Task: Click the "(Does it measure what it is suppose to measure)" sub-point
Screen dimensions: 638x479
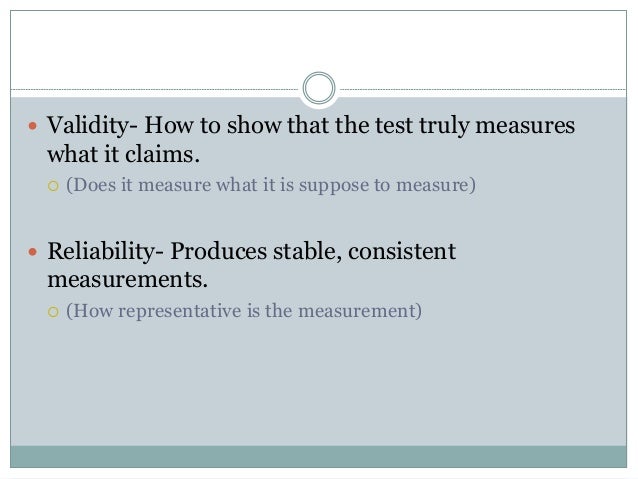Action: click(268, 185)
